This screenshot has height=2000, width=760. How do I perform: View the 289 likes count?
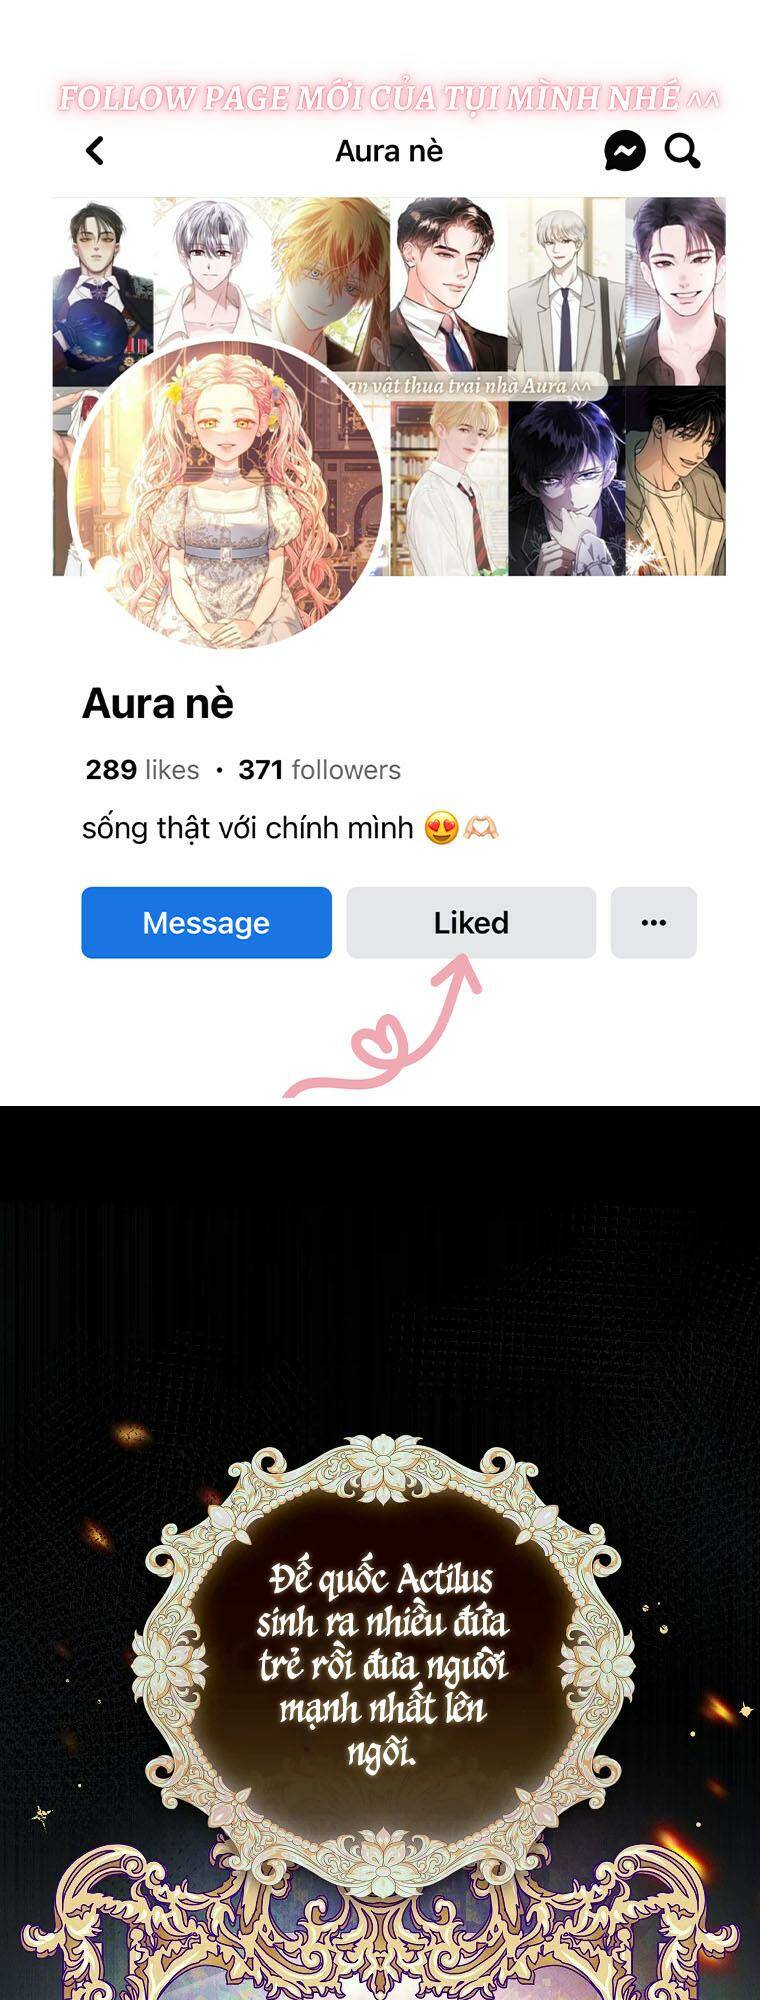pos(142,769)
